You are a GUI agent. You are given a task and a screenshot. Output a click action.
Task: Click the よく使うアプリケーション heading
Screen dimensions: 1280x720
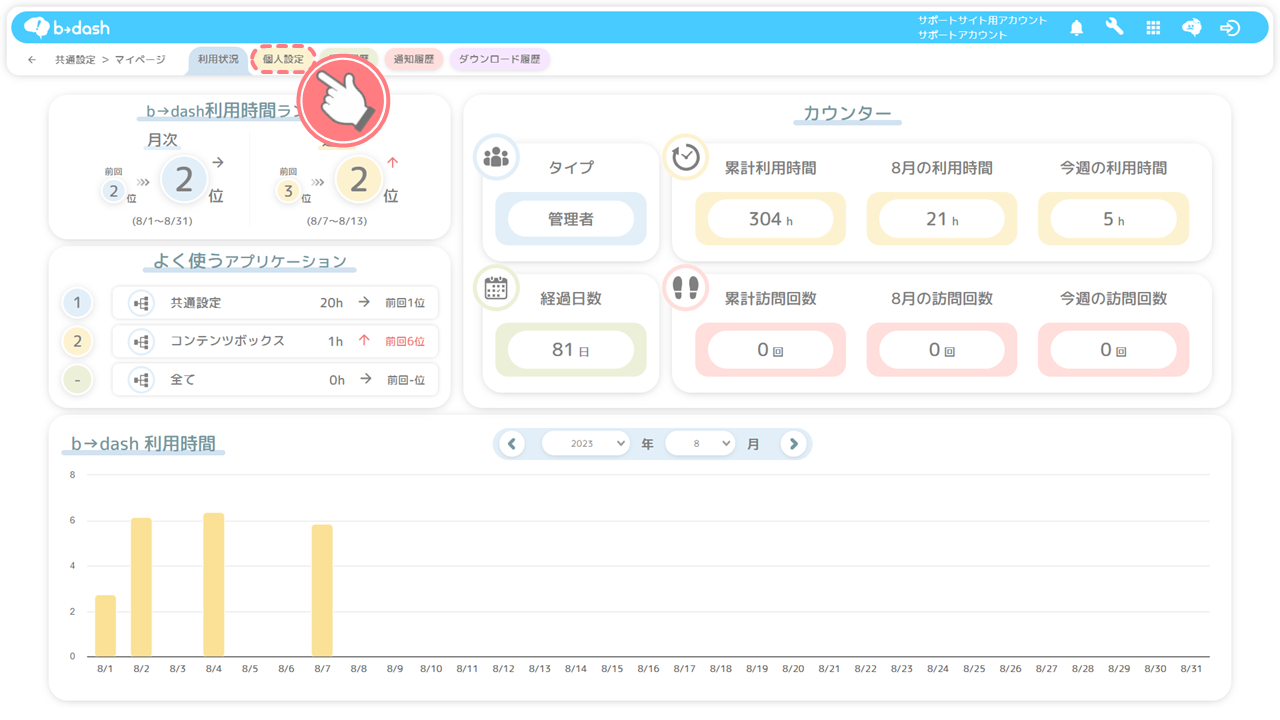pyautogui.click(x=250, y=261)
